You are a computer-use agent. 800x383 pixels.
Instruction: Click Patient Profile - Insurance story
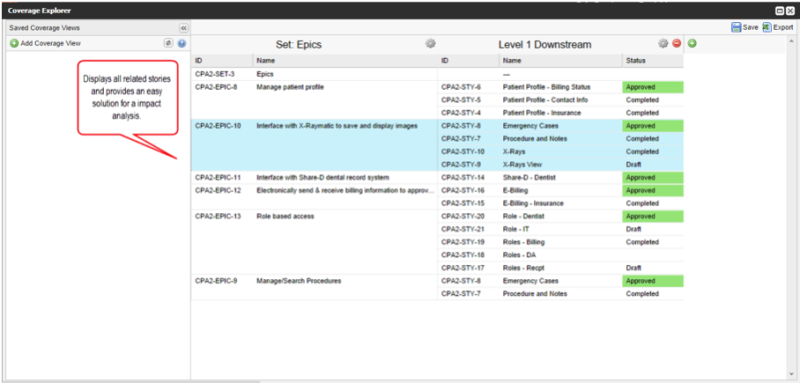point(541,113)
